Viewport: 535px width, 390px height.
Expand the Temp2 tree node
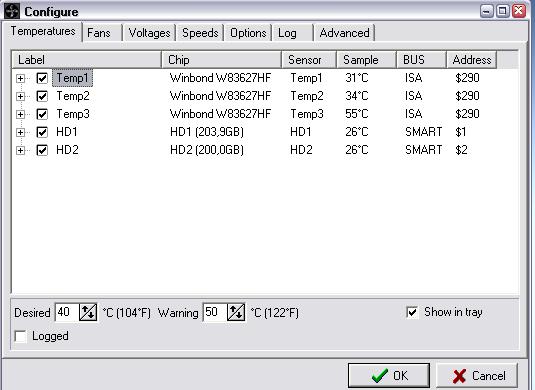[20, 97]
